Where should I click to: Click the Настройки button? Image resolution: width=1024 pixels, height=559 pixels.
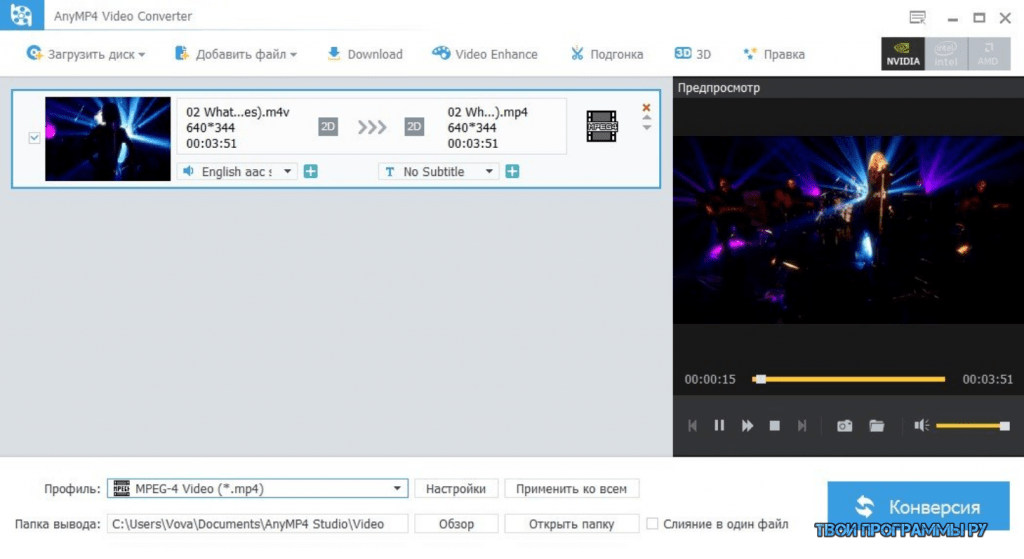455,489
